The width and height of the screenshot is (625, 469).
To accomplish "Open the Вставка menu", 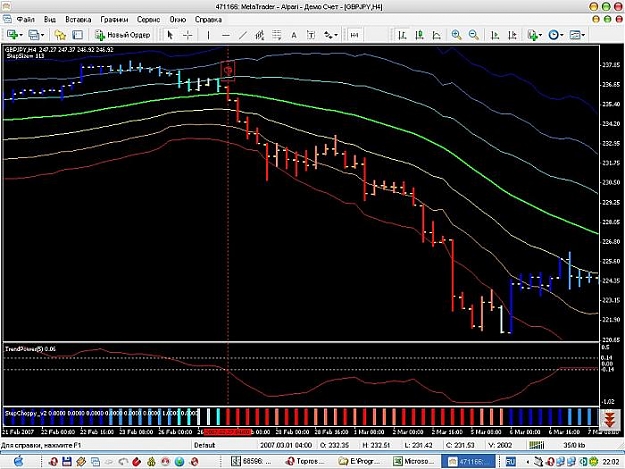I will pyautogui.click(x=78, y=19).
